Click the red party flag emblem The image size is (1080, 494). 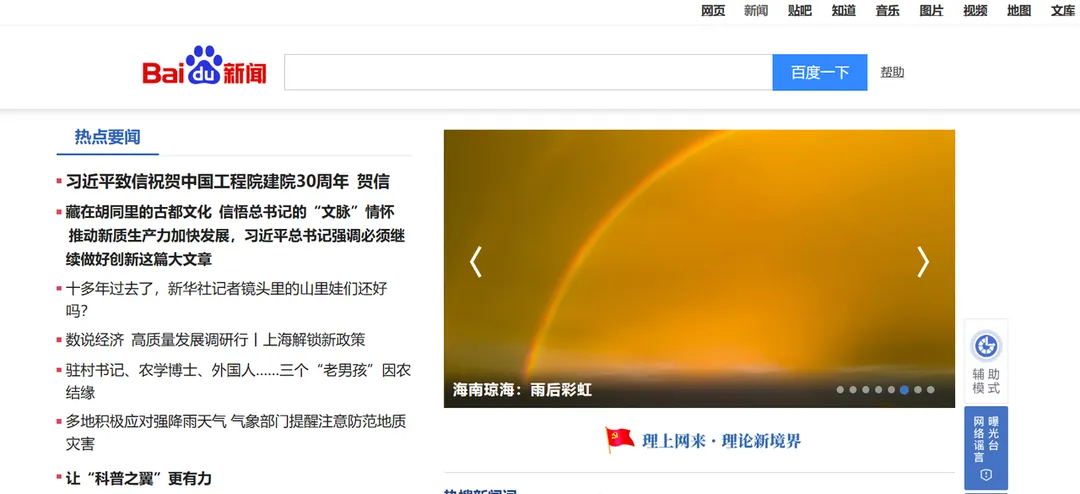(x=619, y=440)
